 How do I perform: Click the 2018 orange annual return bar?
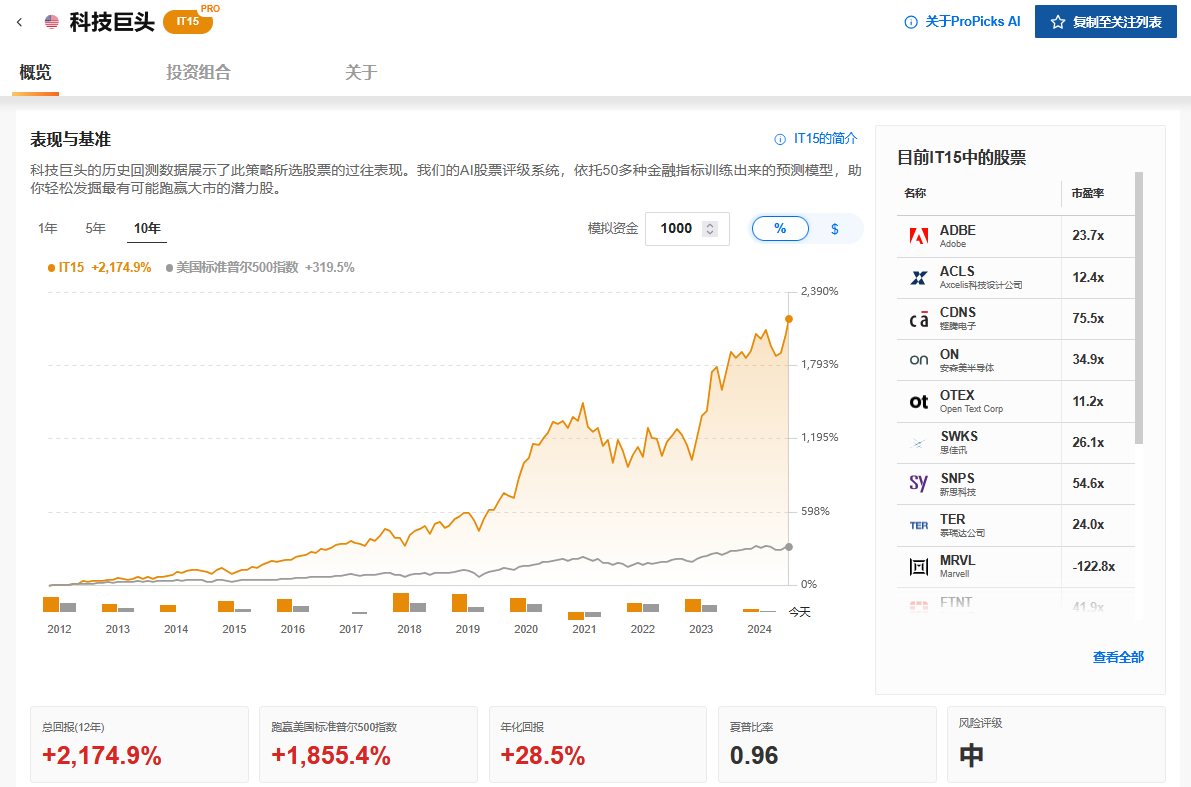click(400, 602)
